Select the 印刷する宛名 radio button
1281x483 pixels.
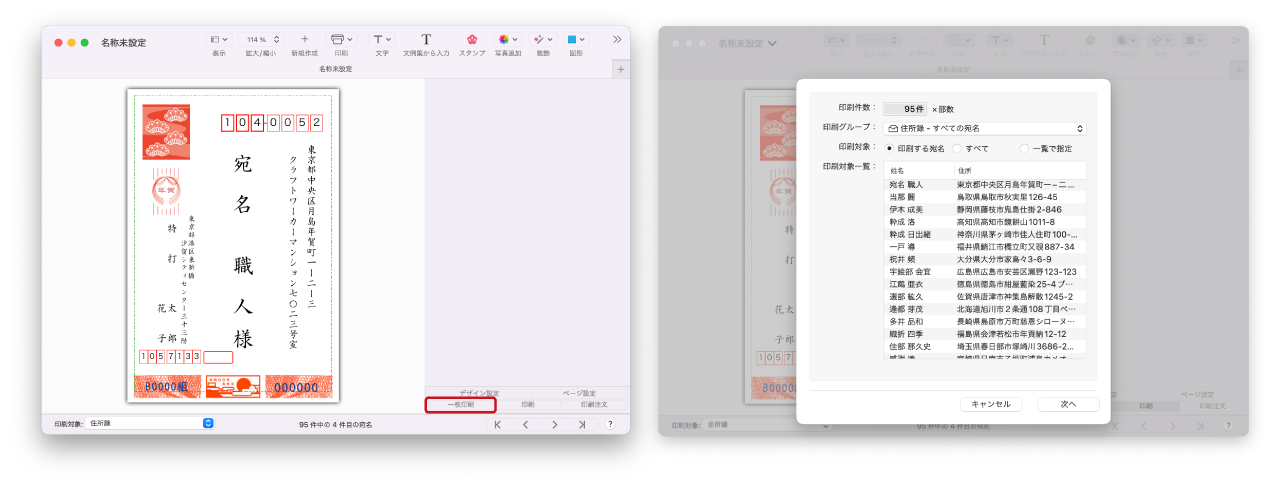pos(890,148)
